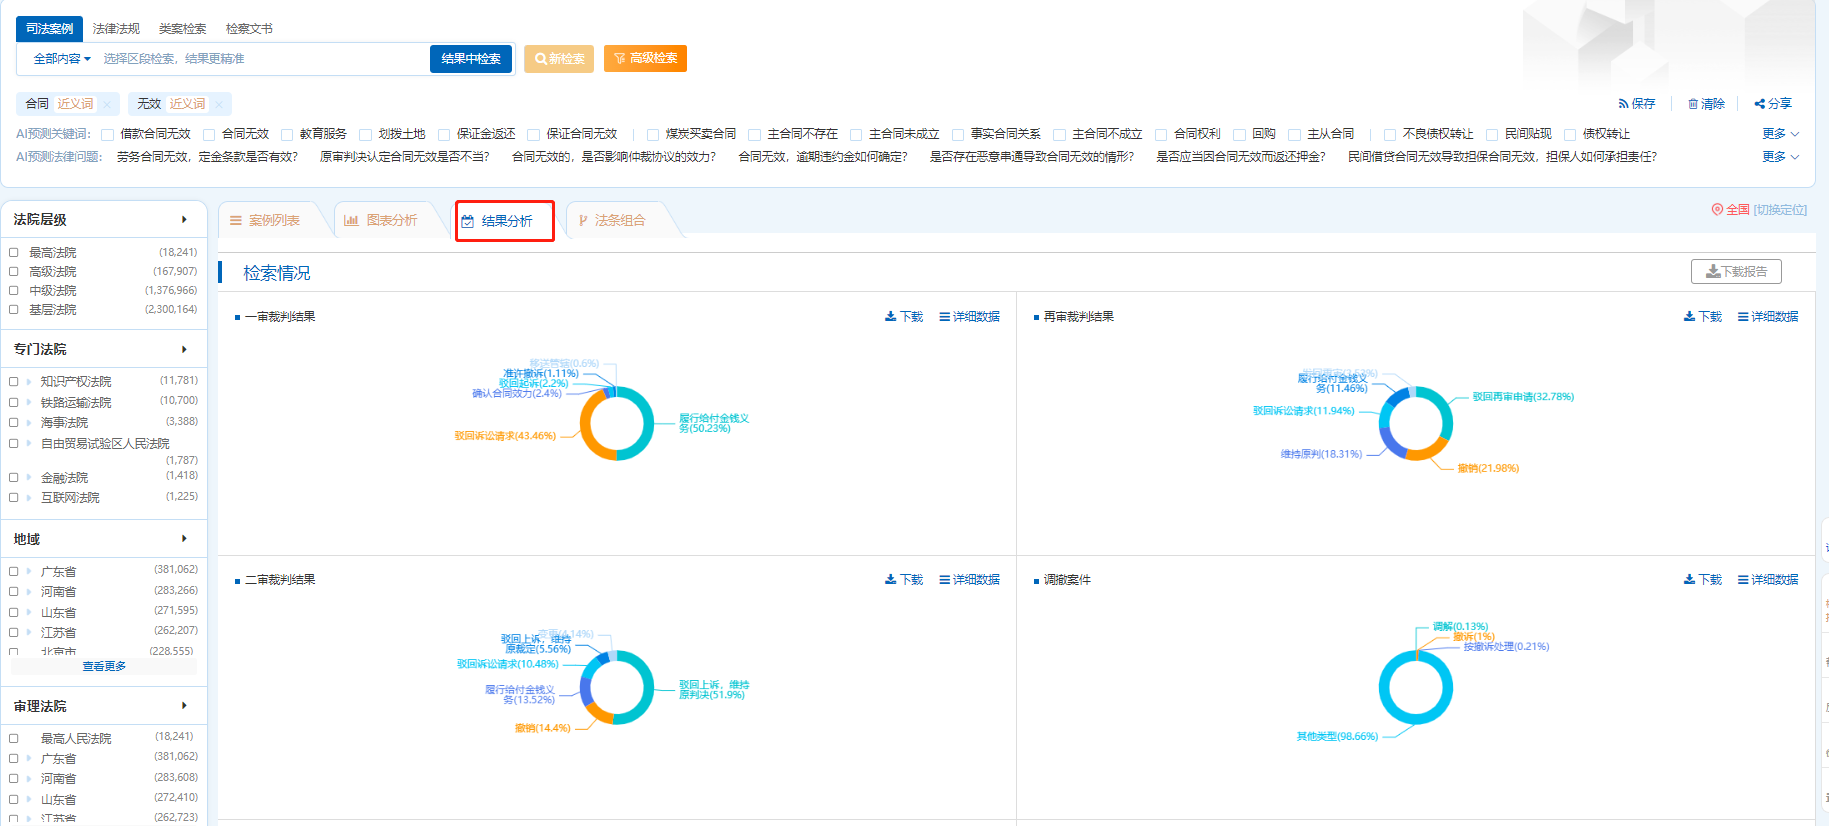Click the 下载报告 button
Image resolution: width=1829 pixels, height=826 pixels.
(x=1736, y=272)
